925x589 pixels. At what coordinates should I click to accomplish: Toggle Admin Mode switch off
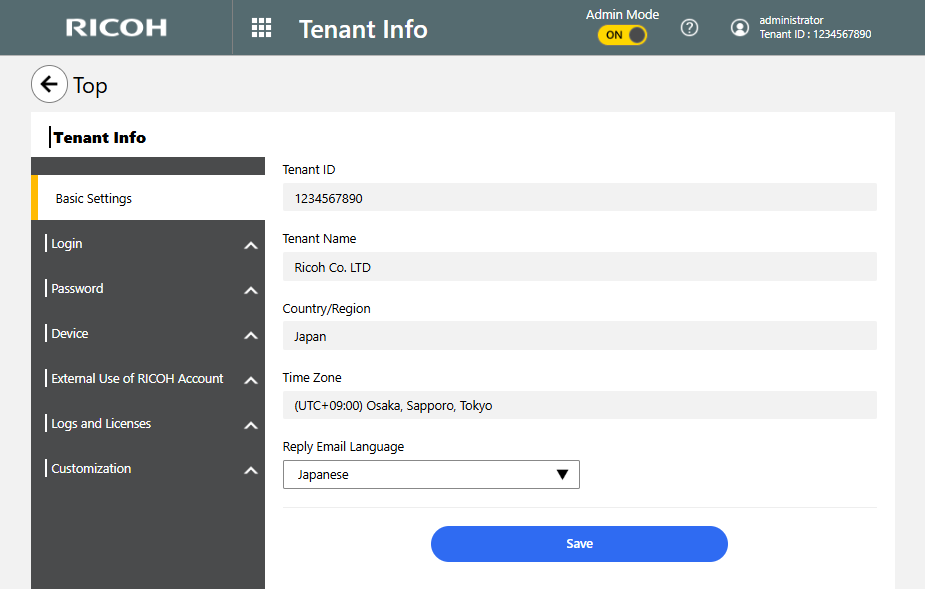click(x=622, y=35)
